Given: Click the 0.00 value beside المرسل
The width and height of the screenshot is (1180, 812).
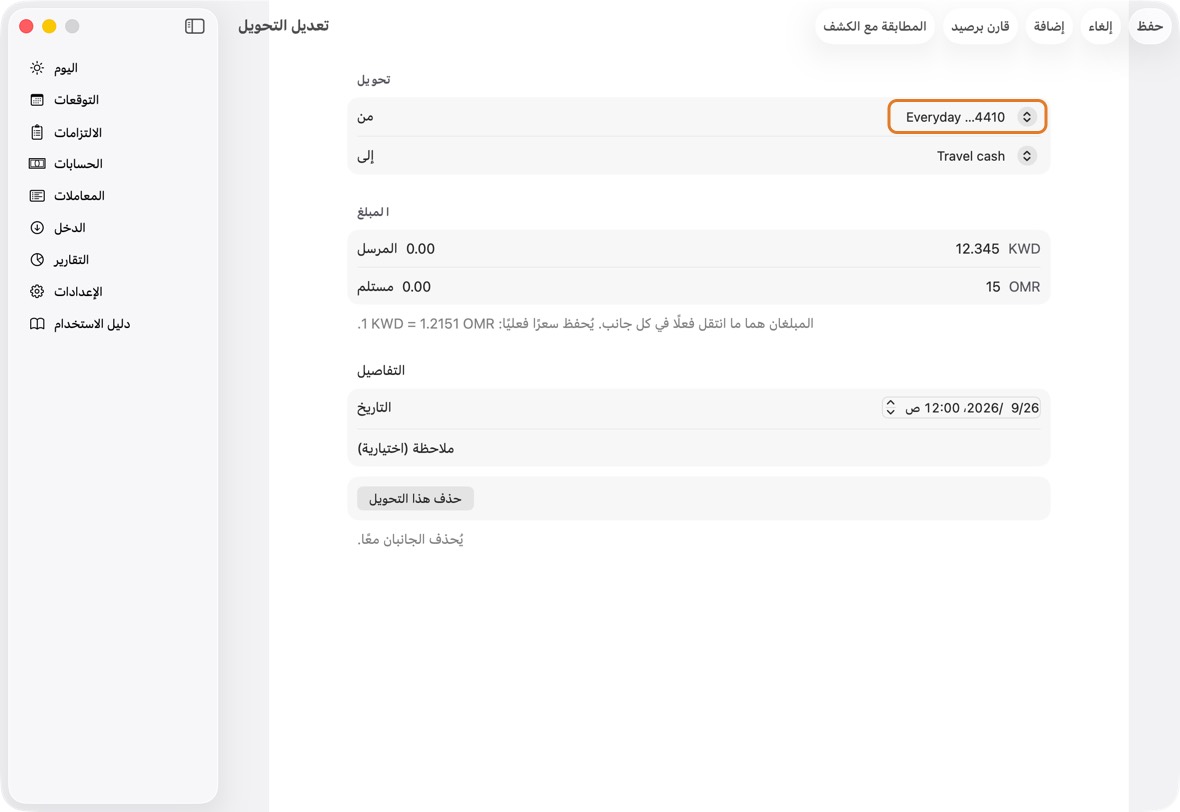Looking at the screenshot, I should click(x=420, y=249).
